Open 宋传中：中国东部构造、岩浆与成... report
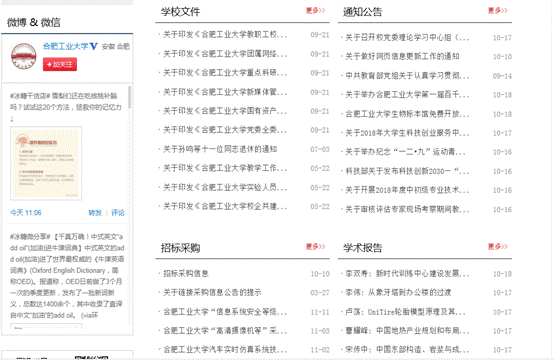This screenshot has height=360, width=554. [x=407, y=350]
